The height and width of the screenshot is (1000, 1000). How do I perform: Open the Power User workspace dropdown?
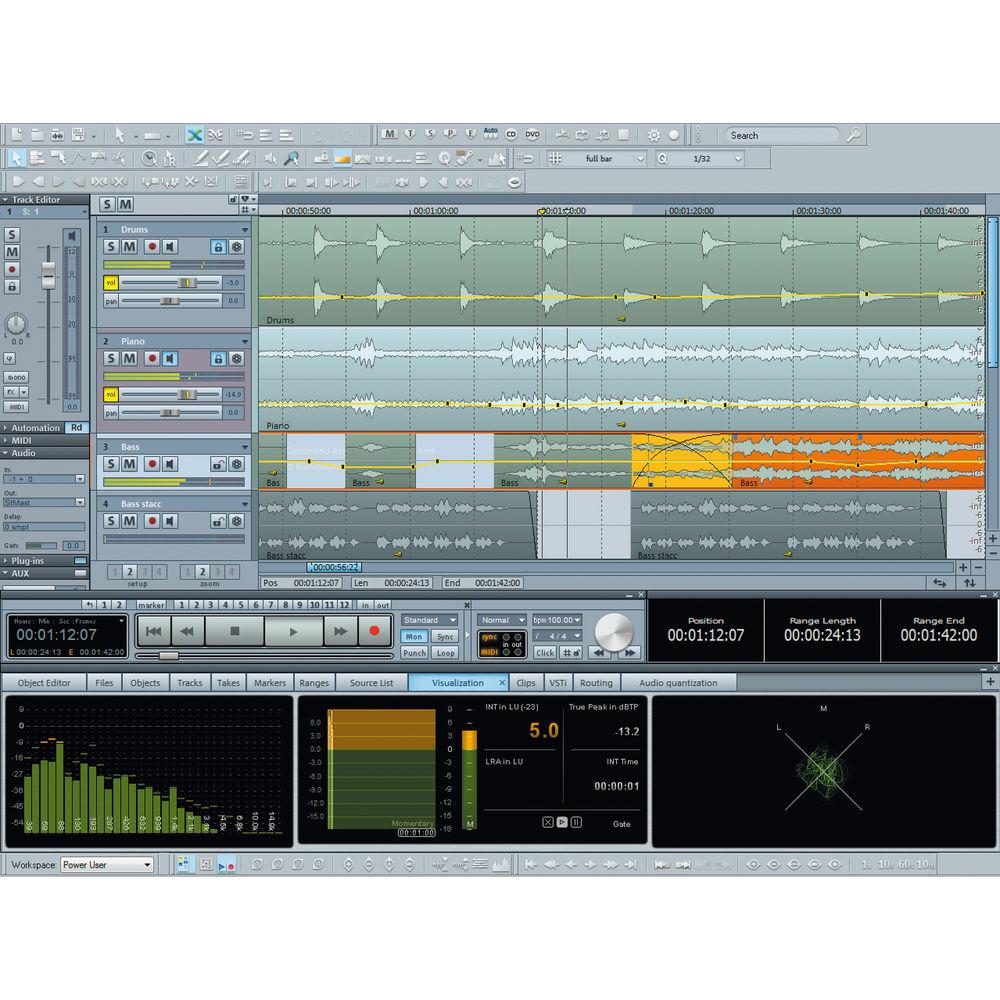tap(107, 864)
